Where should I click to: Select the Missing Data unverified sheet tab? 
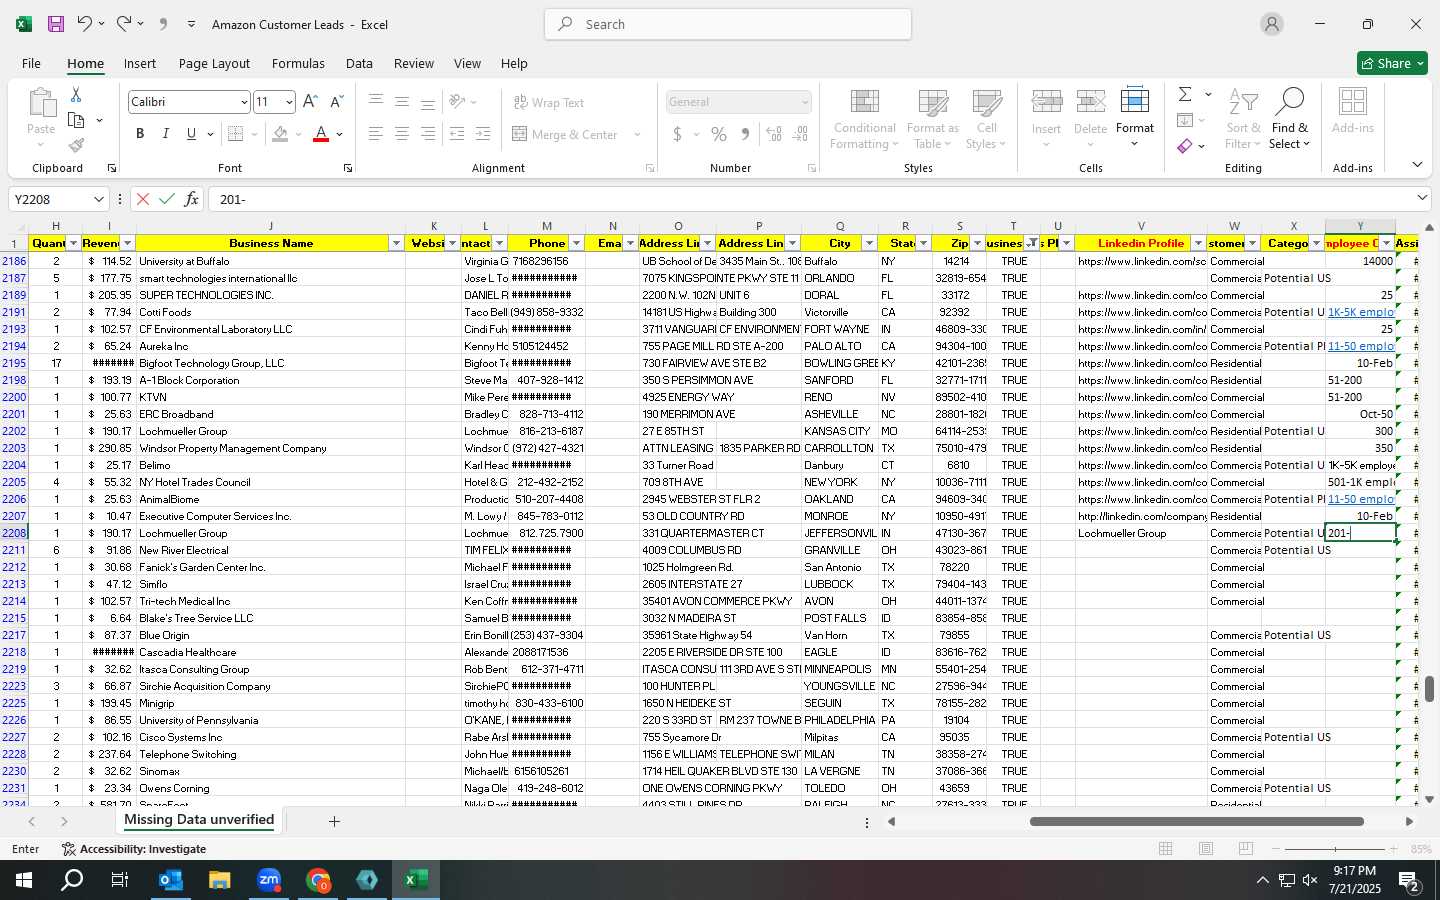pos(199,820)
